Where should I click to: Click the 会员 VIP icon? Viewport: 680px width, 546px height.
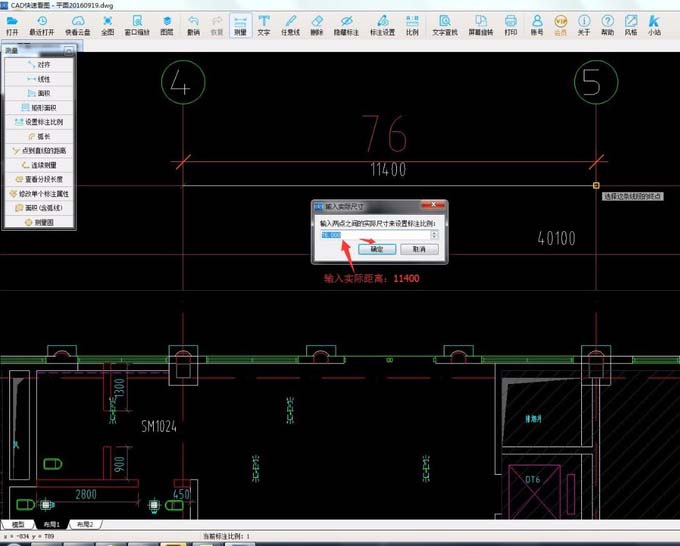pyautogui.click(x=560, y=24)
